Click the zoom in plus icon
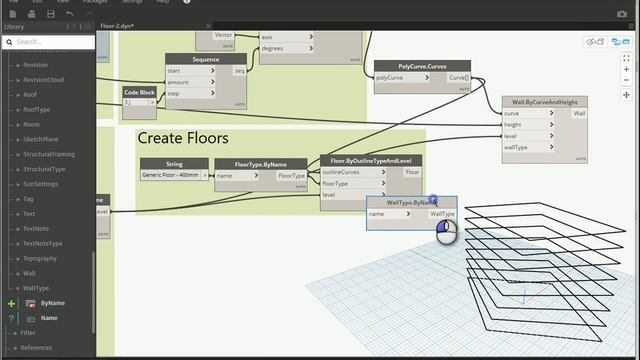 (x=626, y=69)
